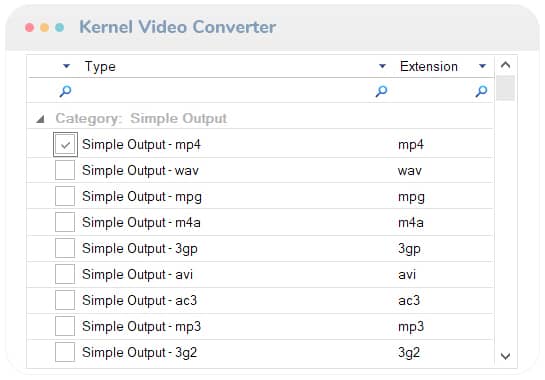Uncheck the Simple Output - mp4 checkbox

click(65, 145)
